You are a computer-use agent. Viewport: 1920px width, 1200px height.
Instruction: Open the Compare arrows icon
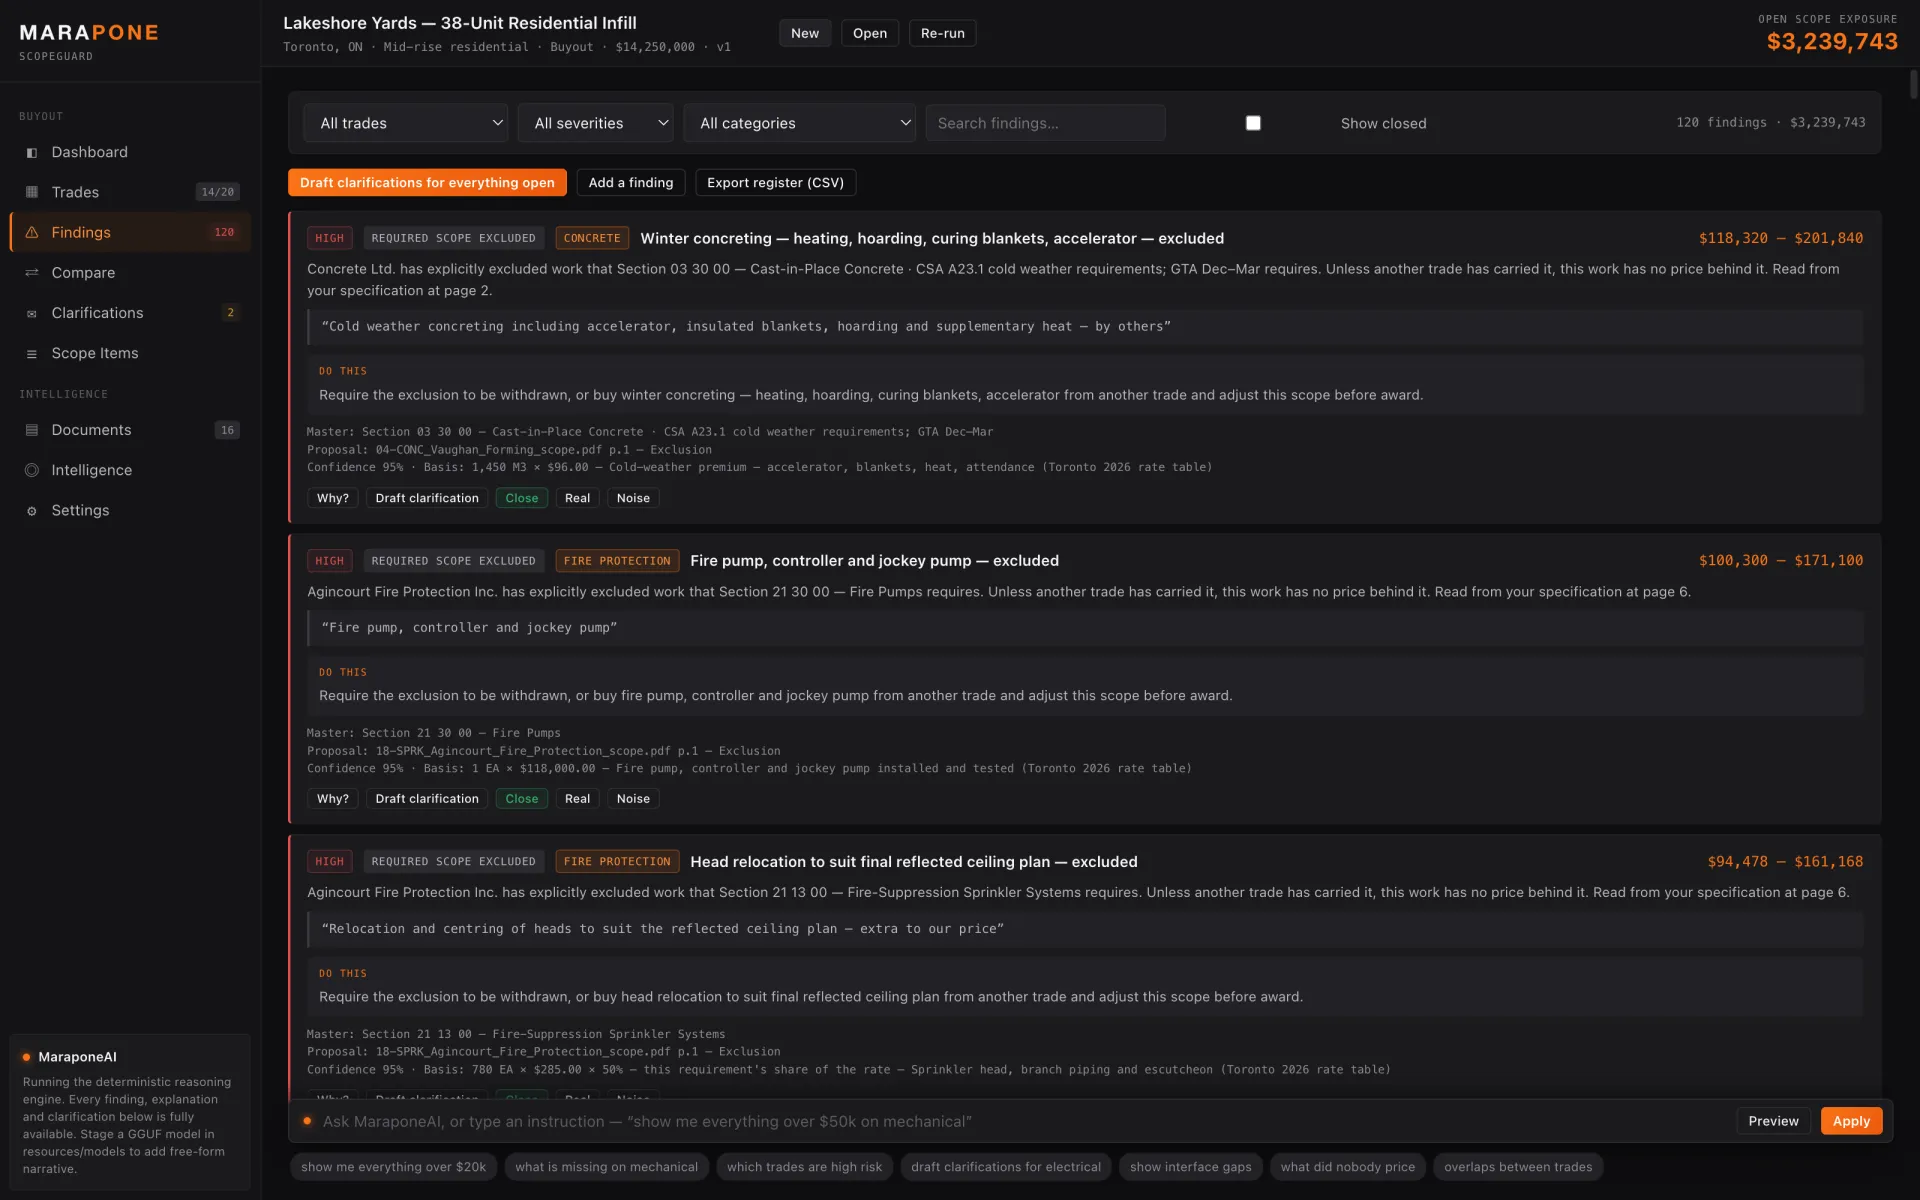(32, 272)
